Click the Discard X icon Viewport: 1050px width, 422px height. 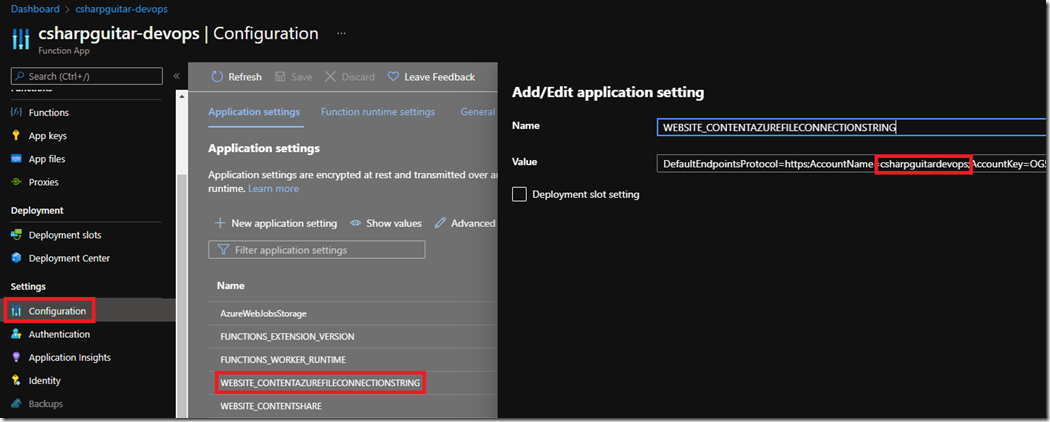click(x=330, y=77)
